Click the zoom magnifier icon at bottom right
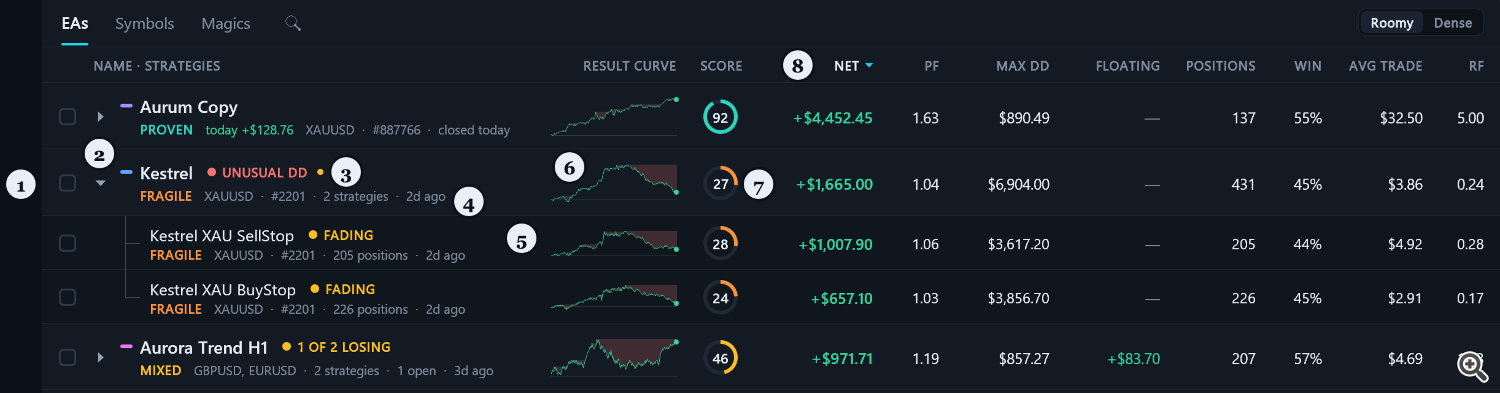Screen dimensions: 1500x393 click(1471, 366)
